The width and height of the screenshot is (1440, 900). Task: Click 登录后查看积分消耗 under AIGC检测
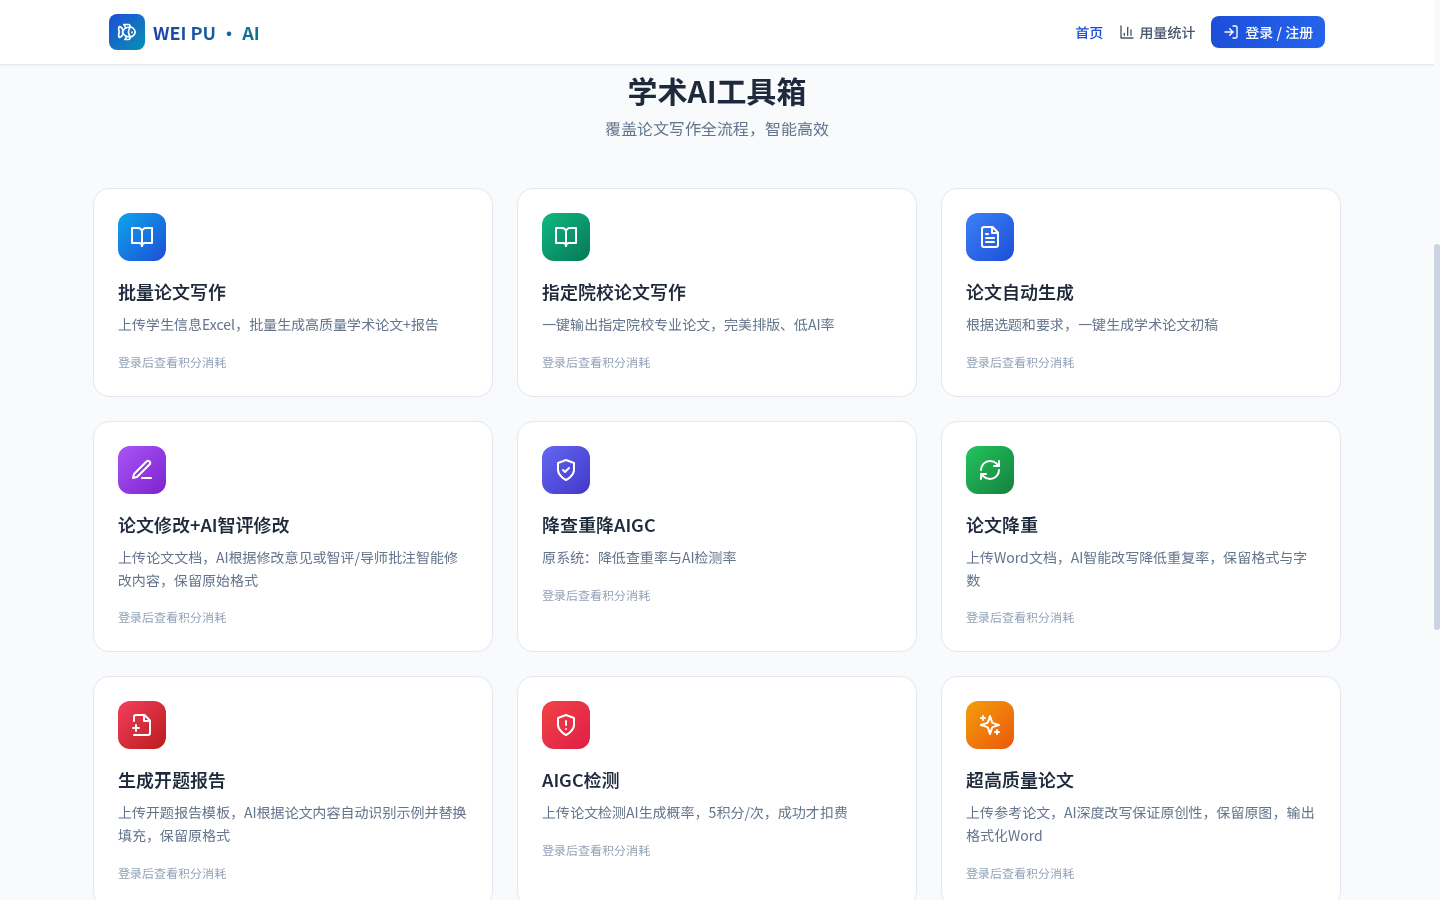tap(596, 850)
